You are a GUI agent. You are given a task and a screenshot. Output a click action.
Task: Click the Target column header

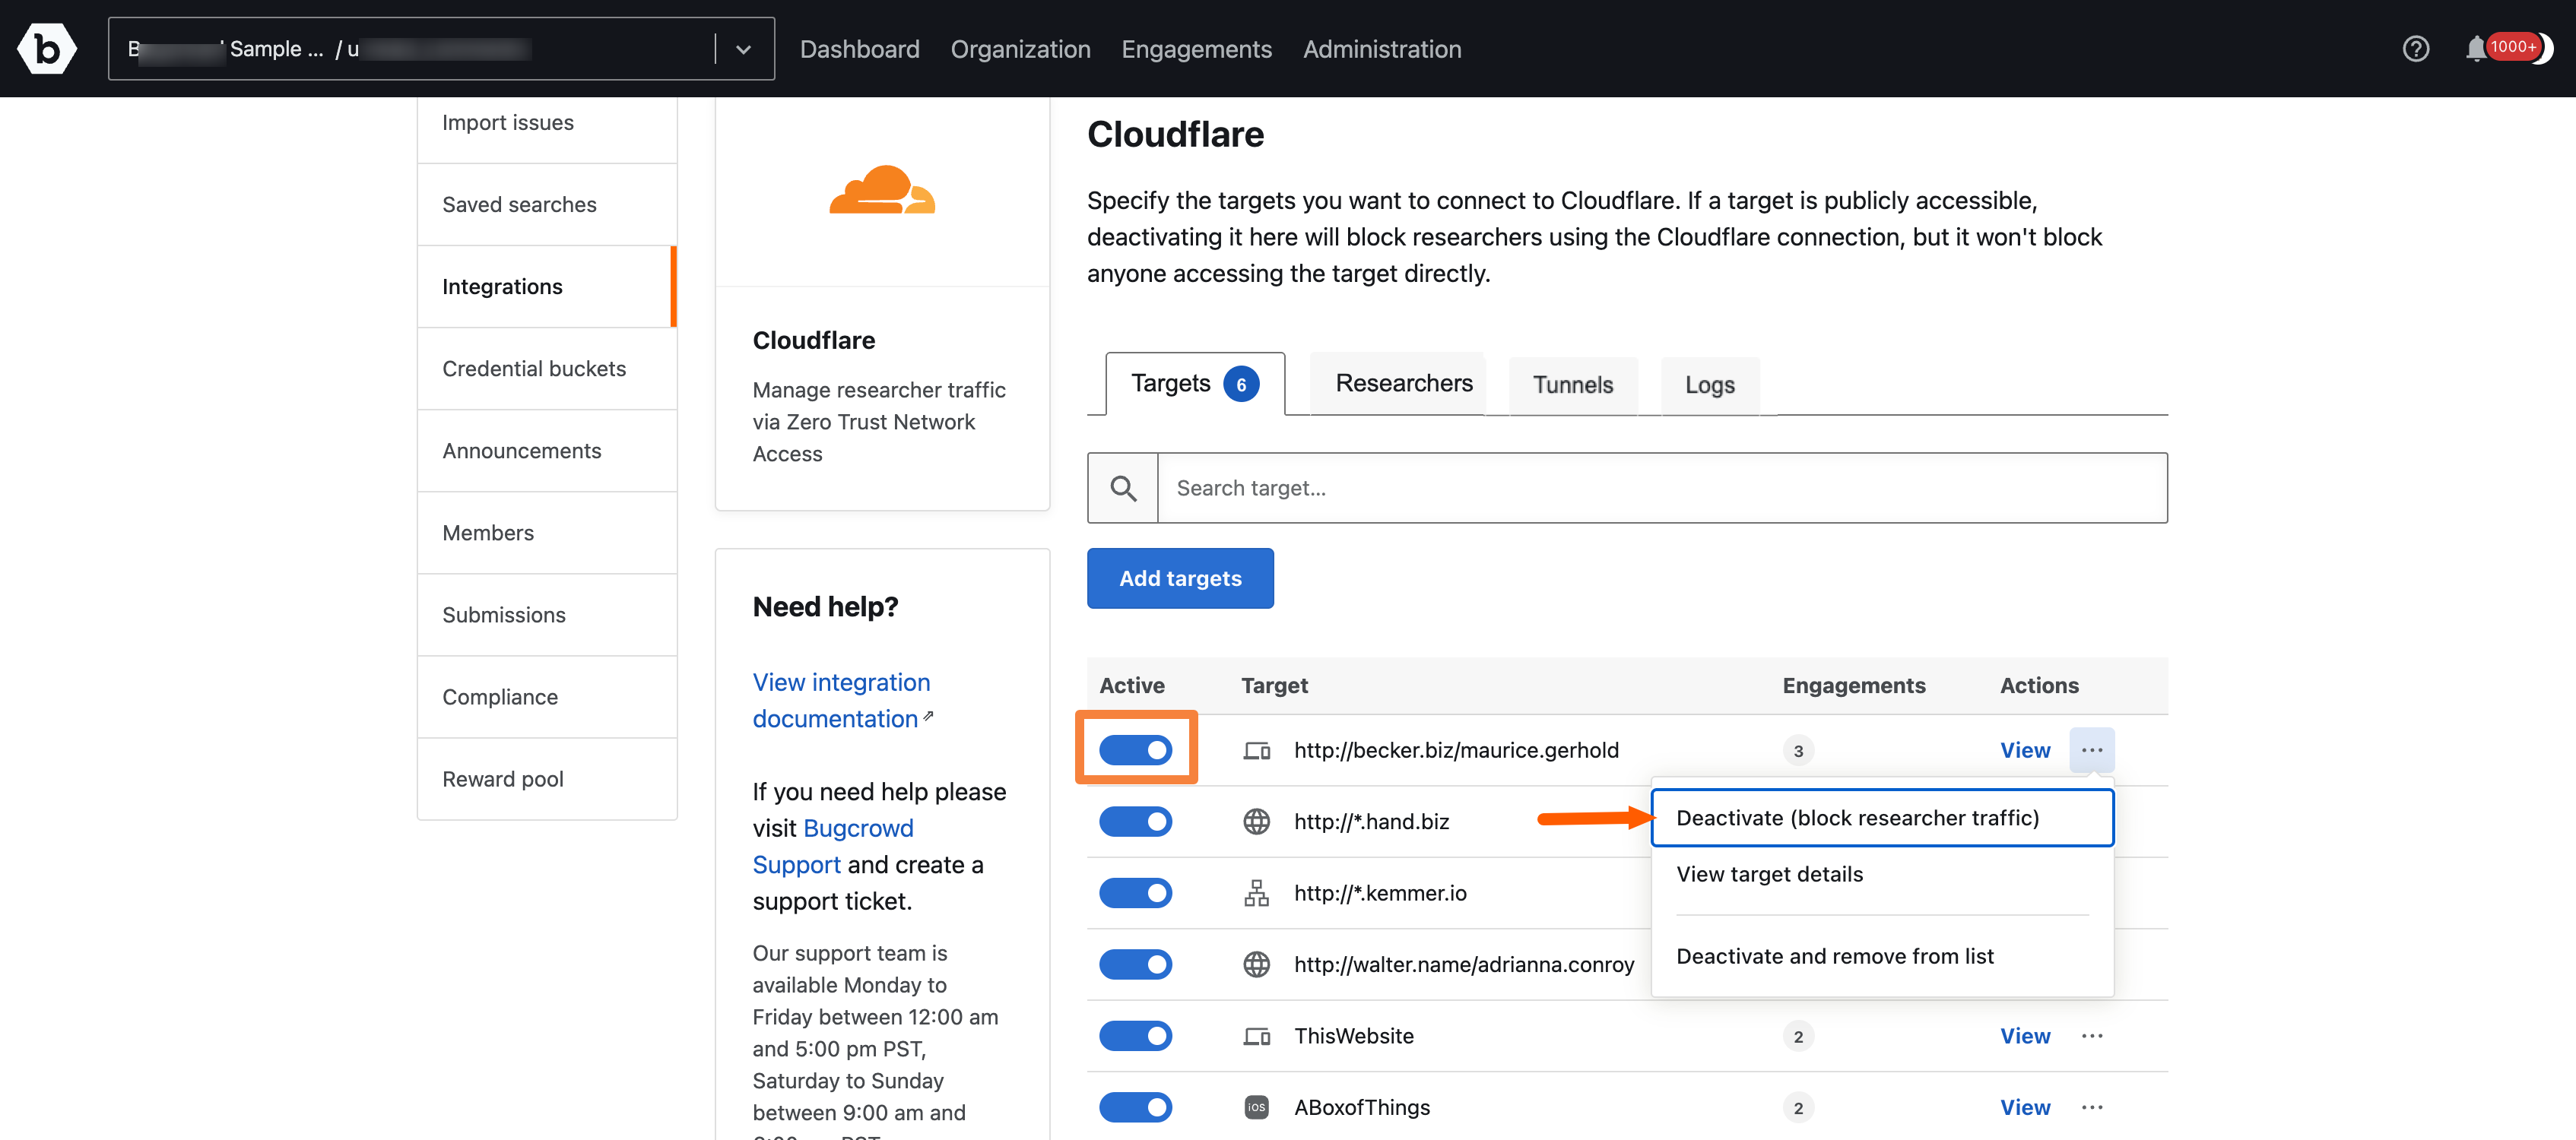[x=1274, y=685]
